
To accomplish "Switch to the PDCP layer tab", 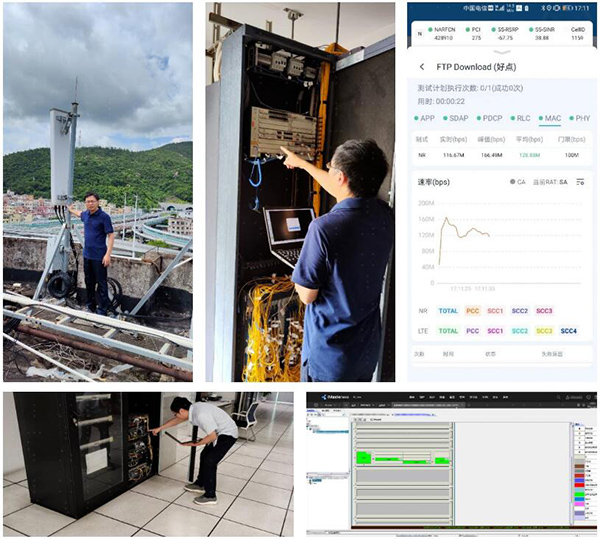I will pos(490,118).
